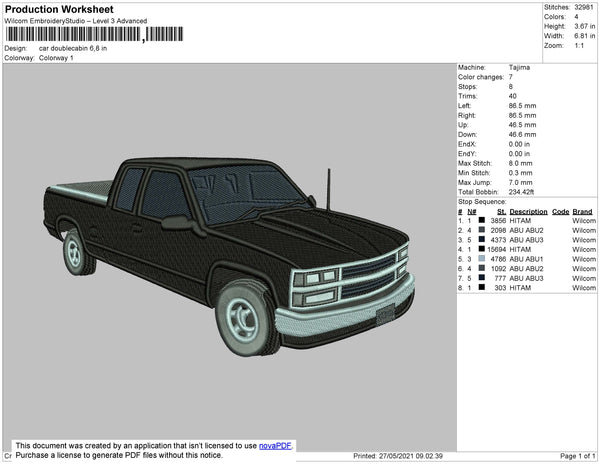Click the Width value 6.81 in
The image size is (600, 464).
click(x=585, y=36)
